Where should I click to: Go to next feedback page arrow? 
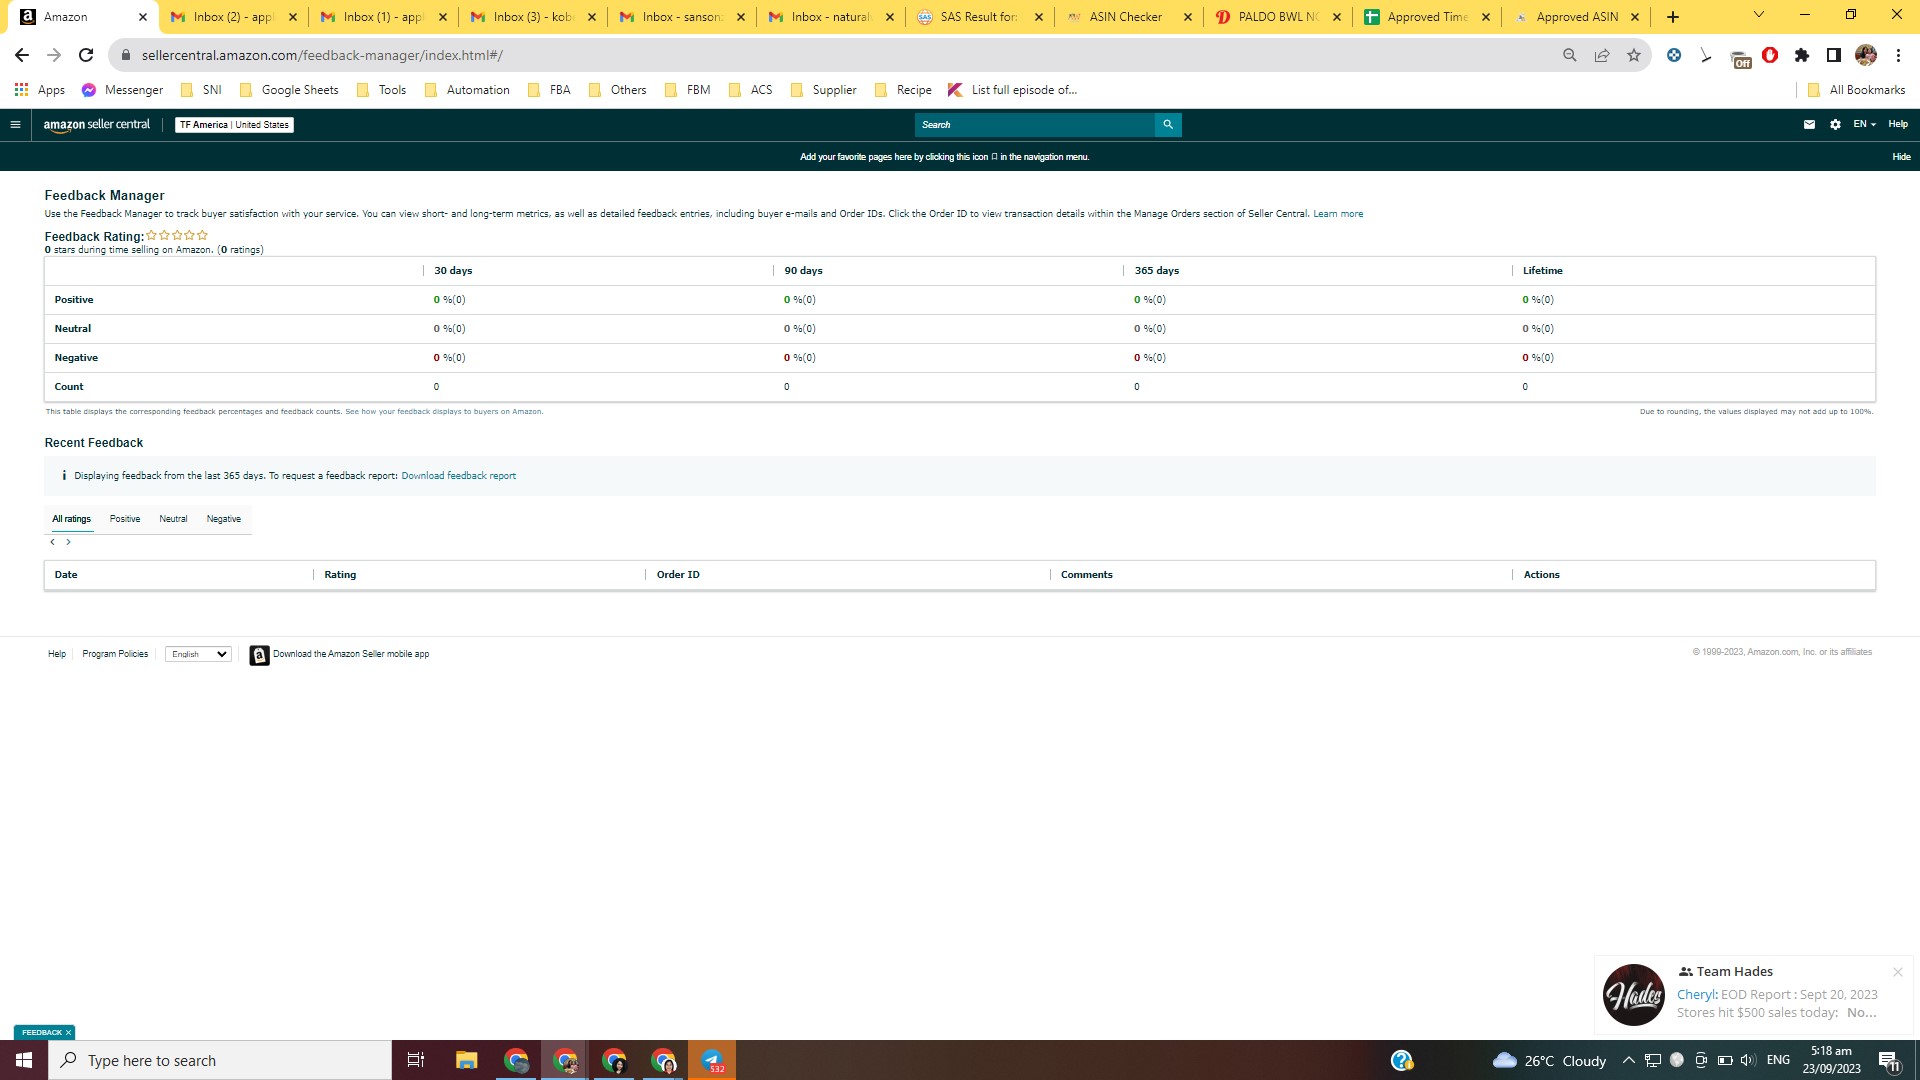click(x=68, y=542)
